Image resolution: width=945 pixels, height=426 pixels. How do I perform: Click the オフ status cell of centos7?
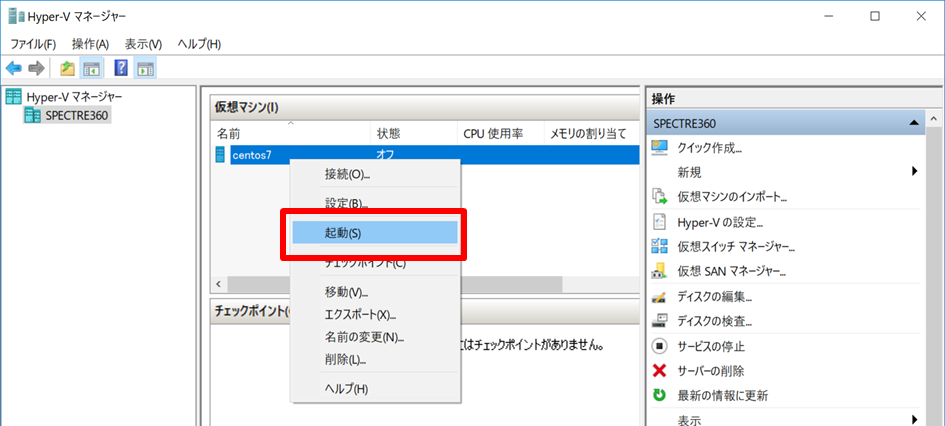coord(385,155)
